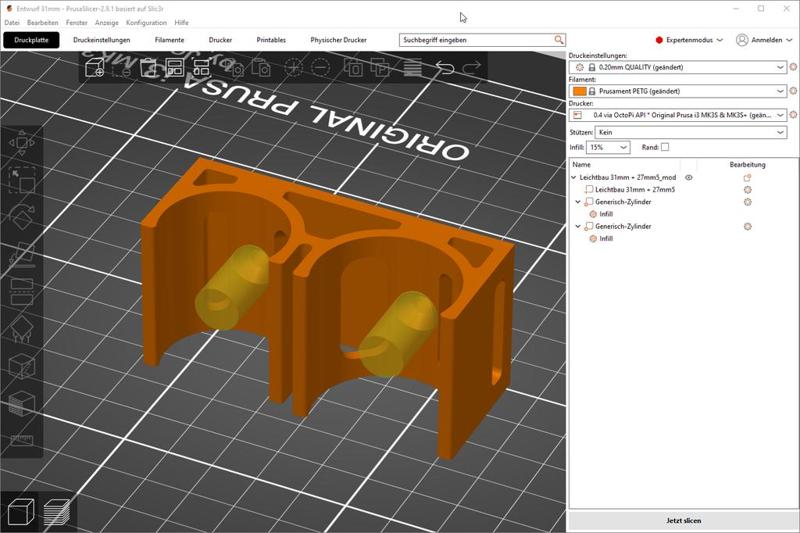800x533 pixels.
Task: Select the Move gizmo tool
Action: (21, 142)
